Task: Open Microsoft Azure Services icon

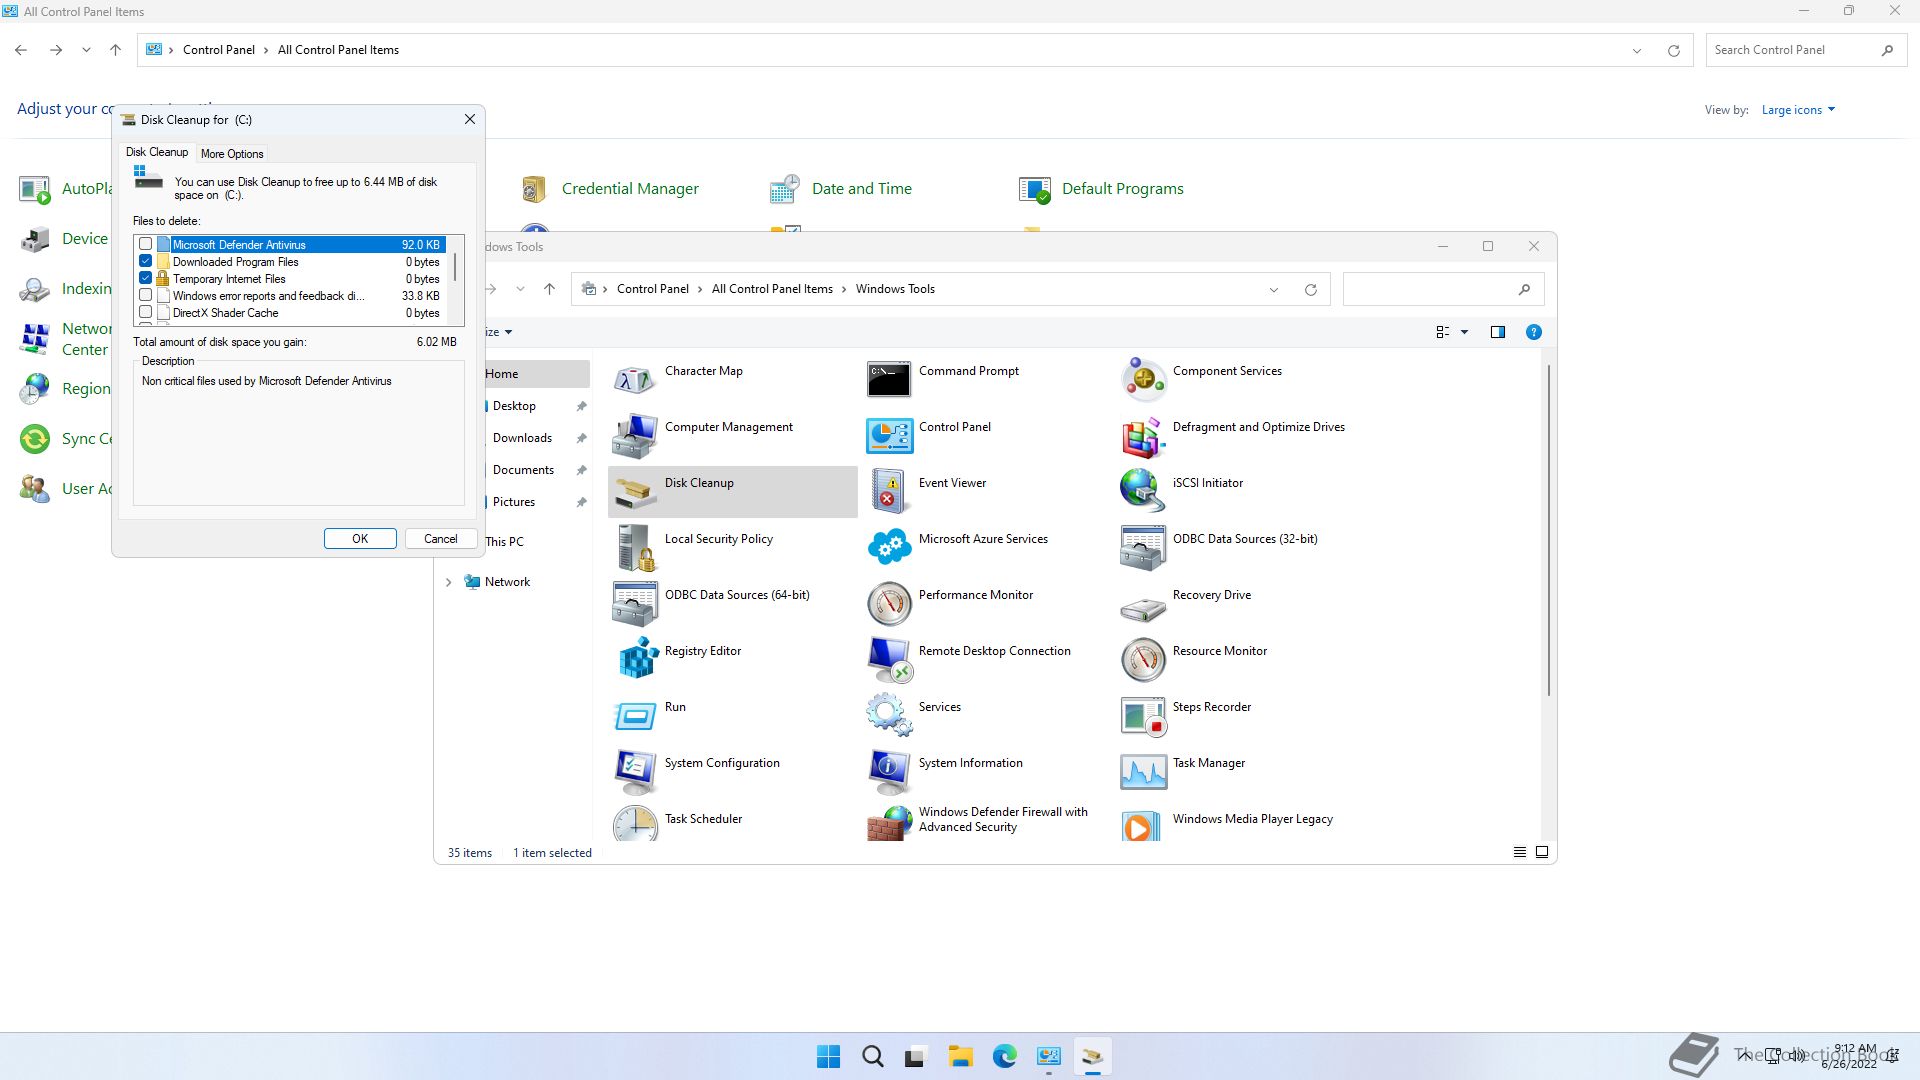Action: tap(889, 548)
